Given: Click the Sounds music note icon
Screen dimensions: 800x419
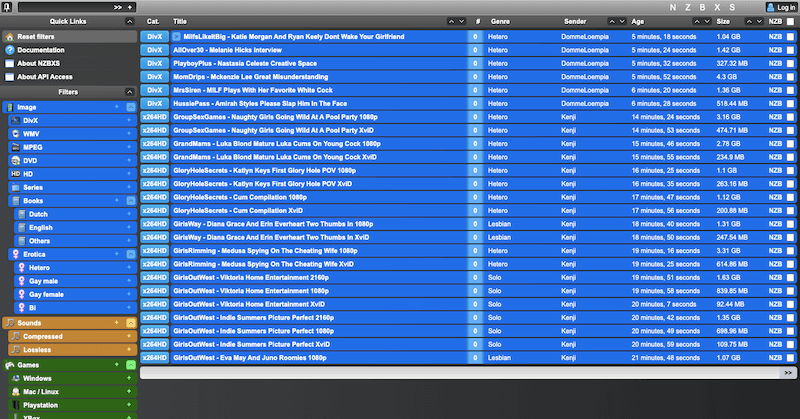Looking at the screenshot, I should click(9, 323).
